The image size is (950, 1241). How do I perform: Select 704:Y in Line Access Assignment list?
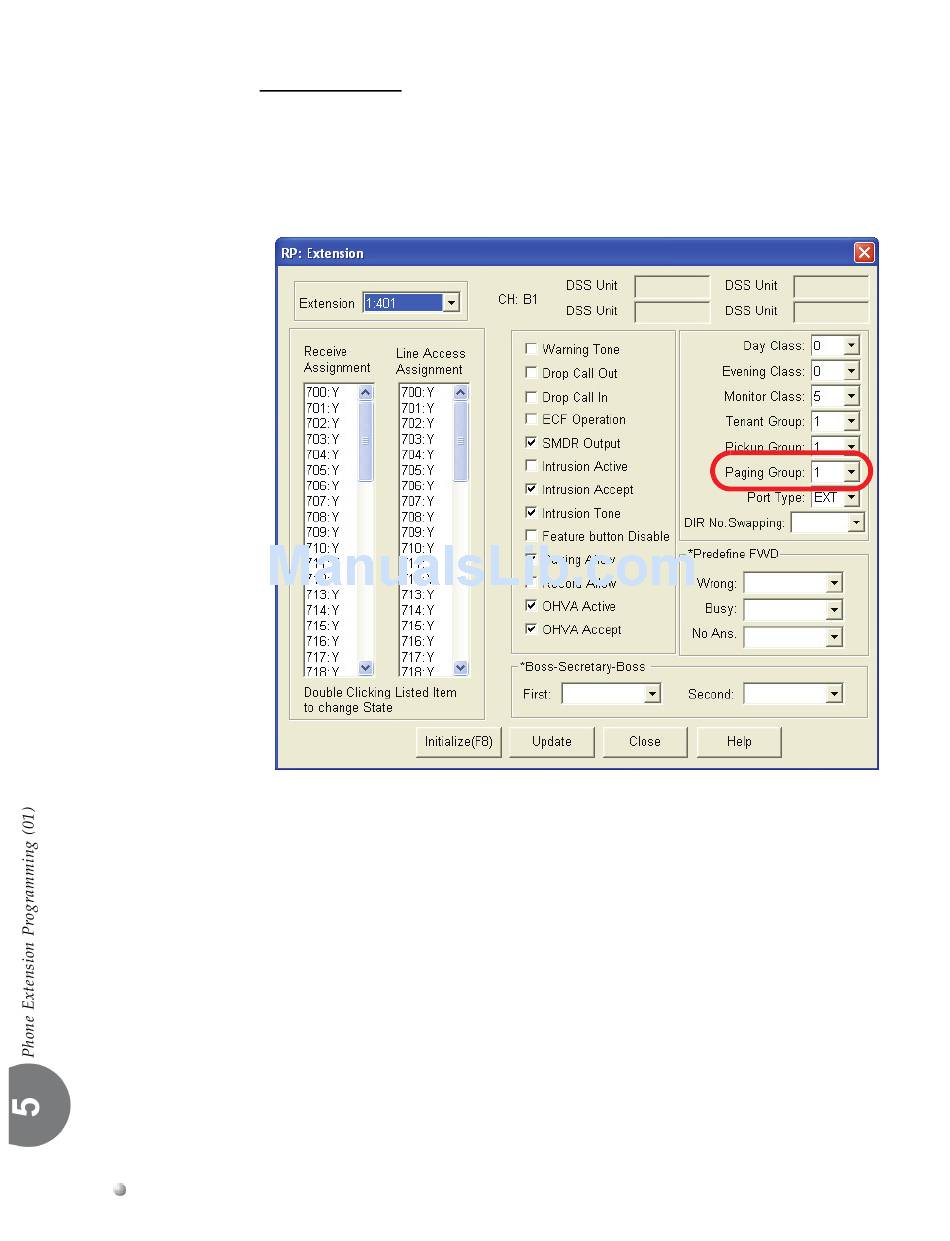[x=418, y=455]
